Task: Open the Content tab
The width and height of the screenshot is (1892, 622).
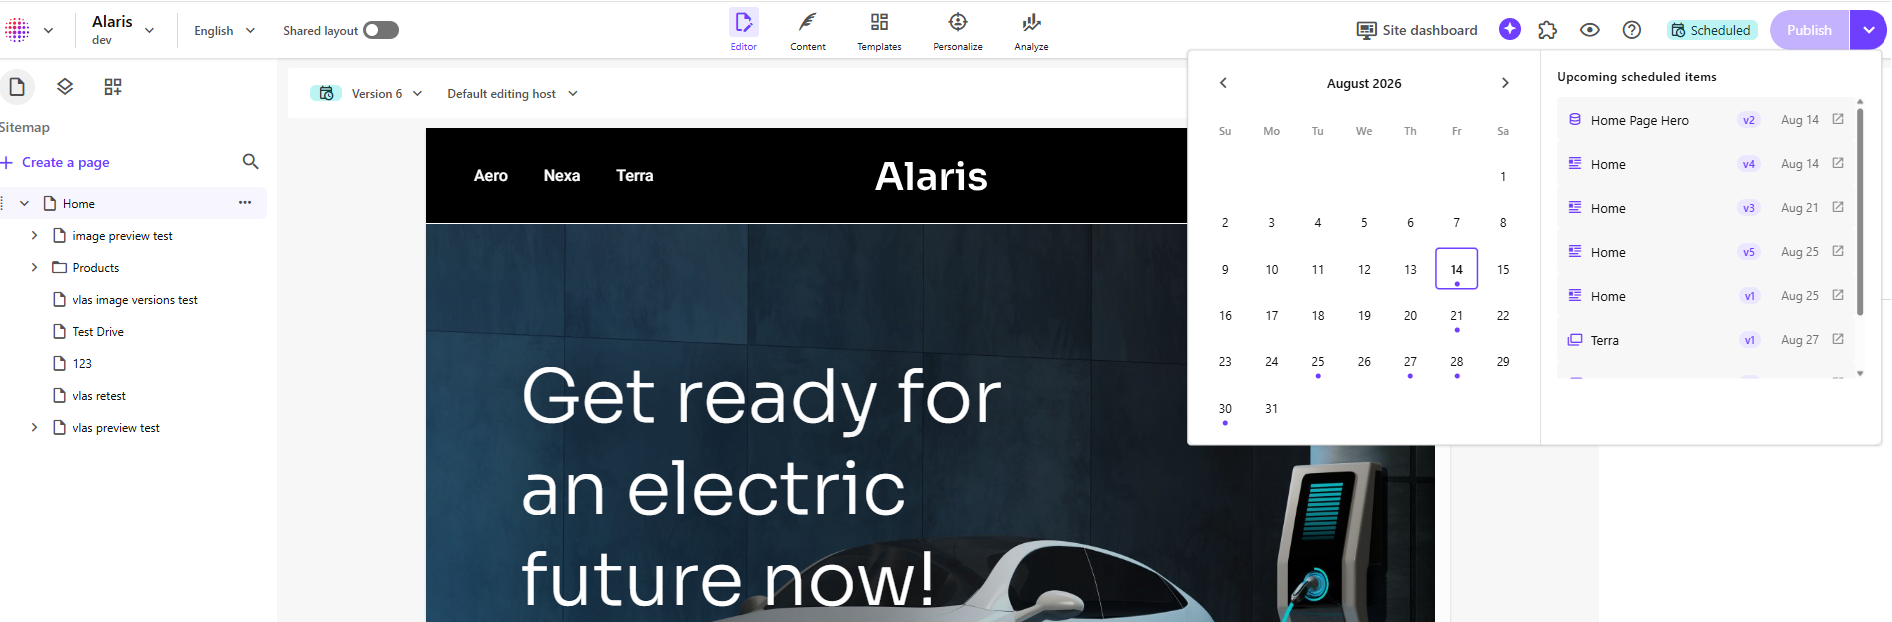Action: tap(808, 30)
